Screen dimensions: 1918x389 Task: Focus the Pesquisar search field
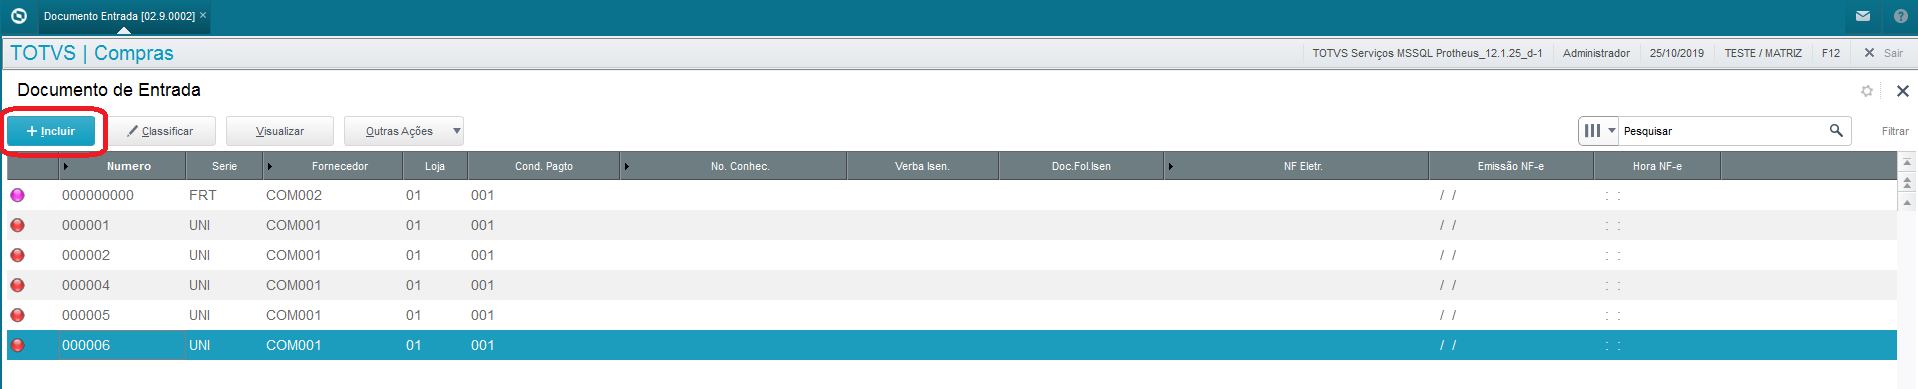(x=1721, y=131)
